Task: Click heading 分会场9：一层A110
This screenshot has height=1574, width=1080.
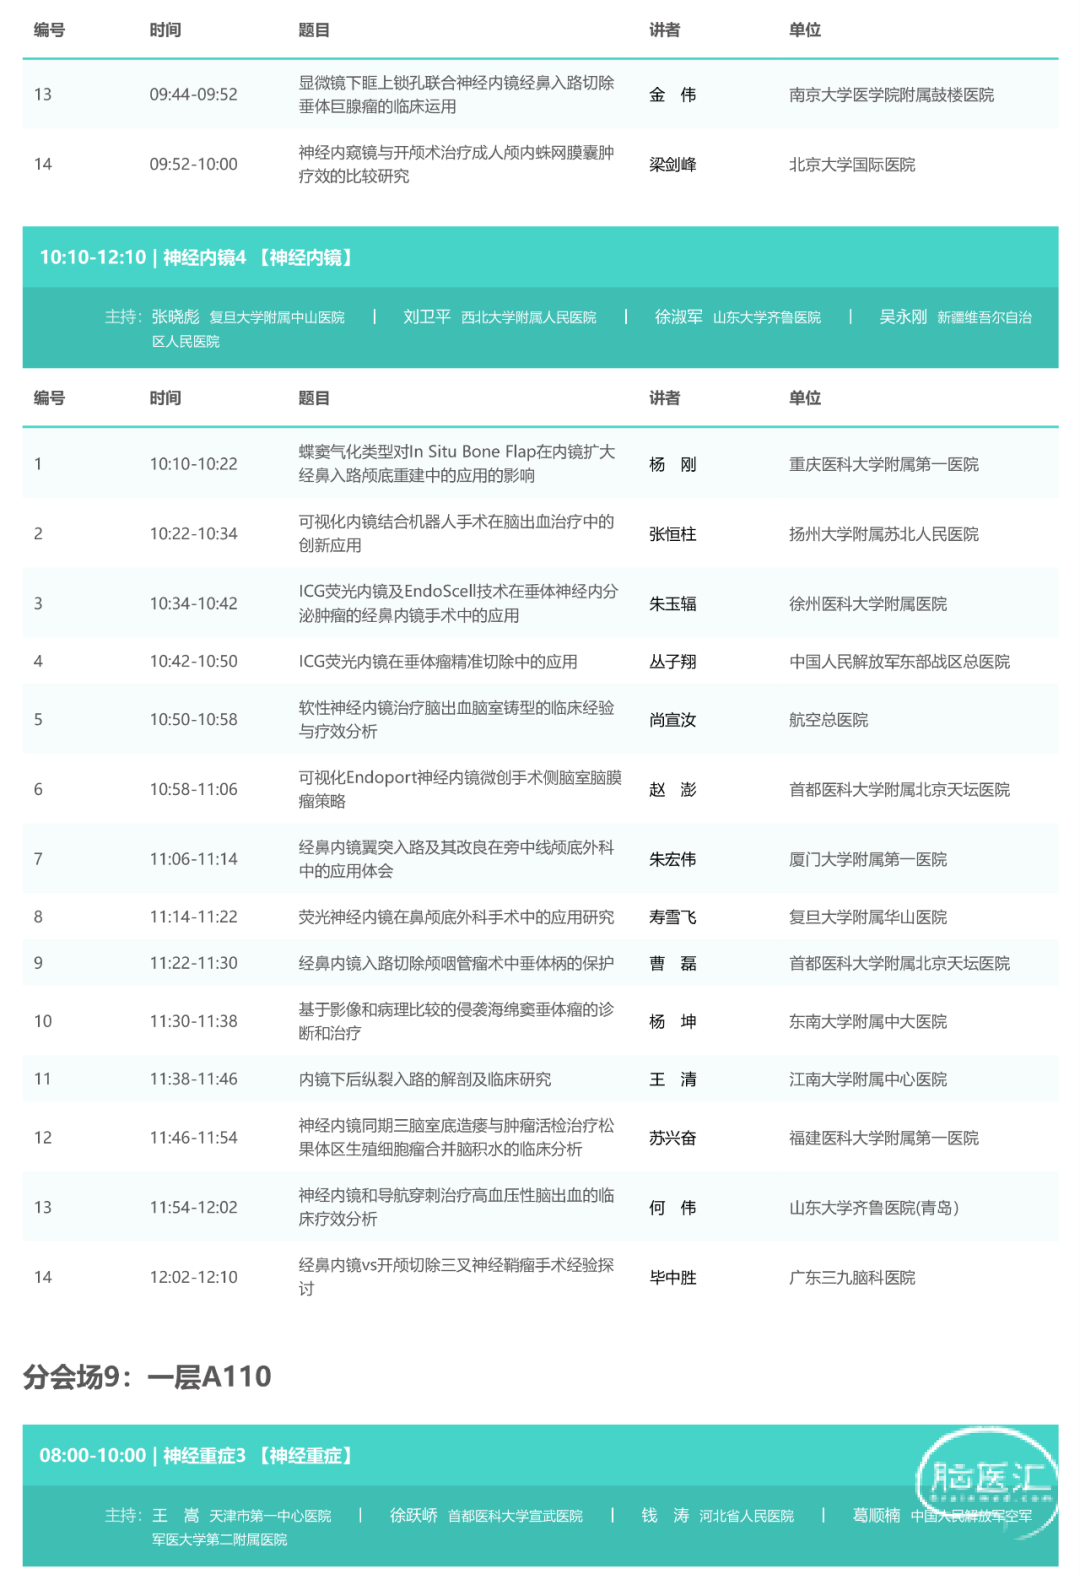Action: (147, 1377)
